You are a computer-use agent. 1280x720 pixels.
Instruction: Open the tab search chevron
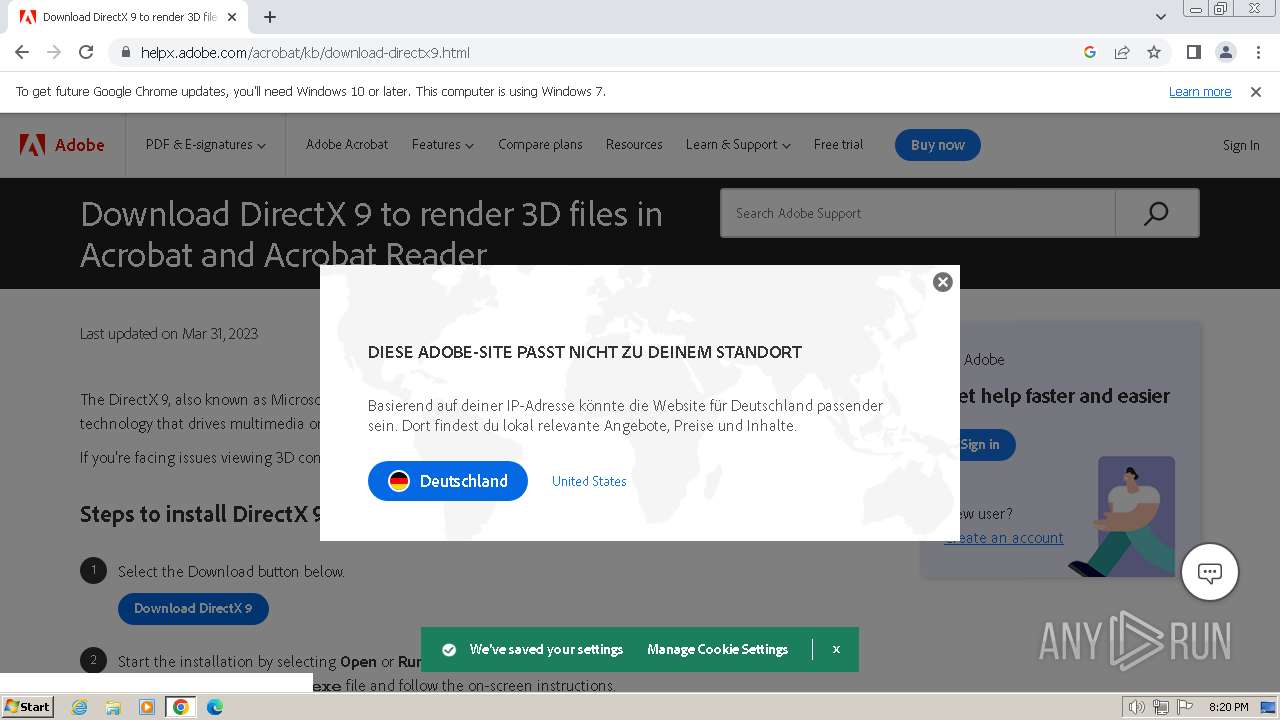(1161, 17)
